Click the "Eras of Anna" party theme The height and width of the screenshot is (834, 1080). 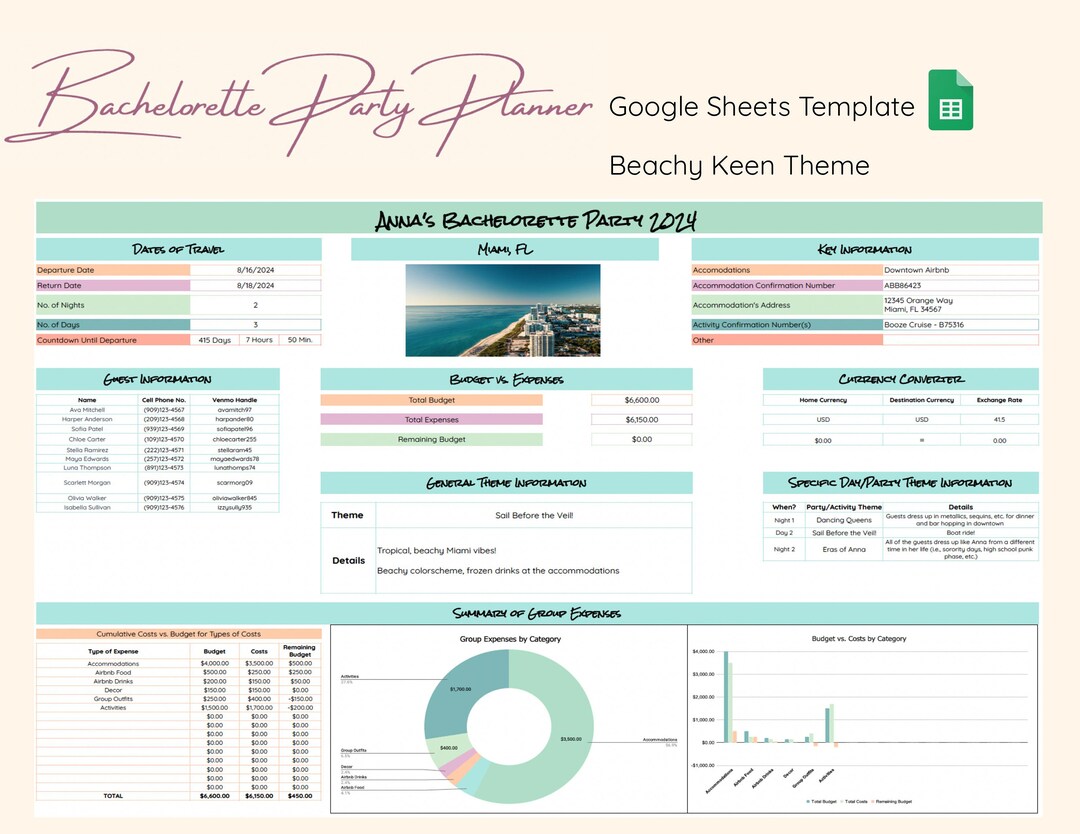(x=844, y=549)
